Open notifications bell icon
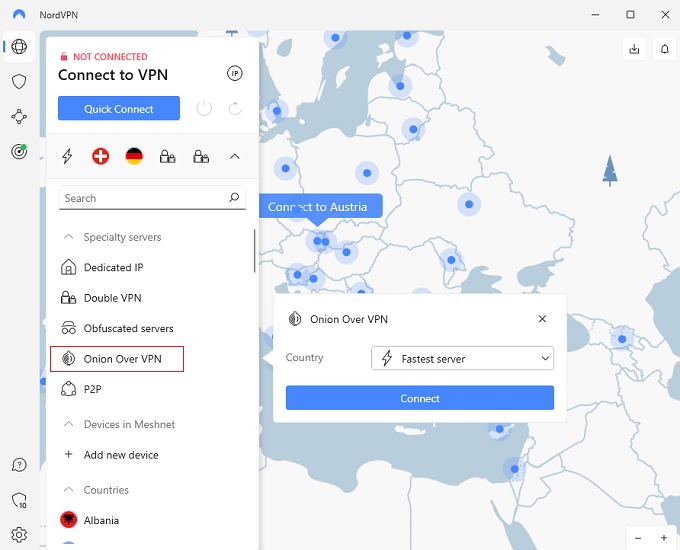Viewport: 680px width, 550px height. pos(664,49)
